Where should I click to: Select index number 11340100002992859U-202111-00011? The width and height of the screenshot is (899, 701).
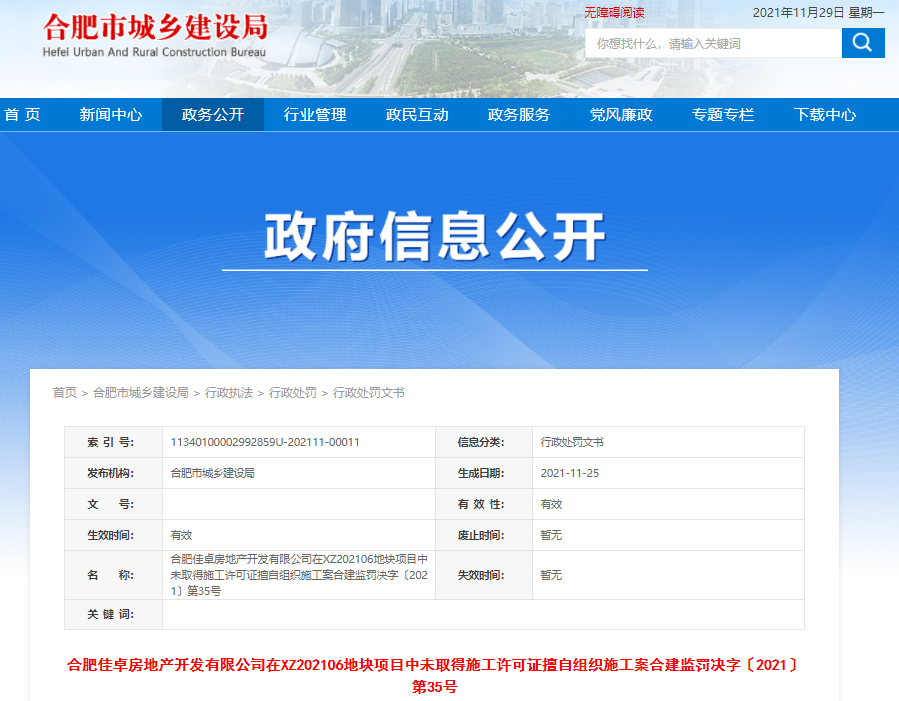coord(265,442)
